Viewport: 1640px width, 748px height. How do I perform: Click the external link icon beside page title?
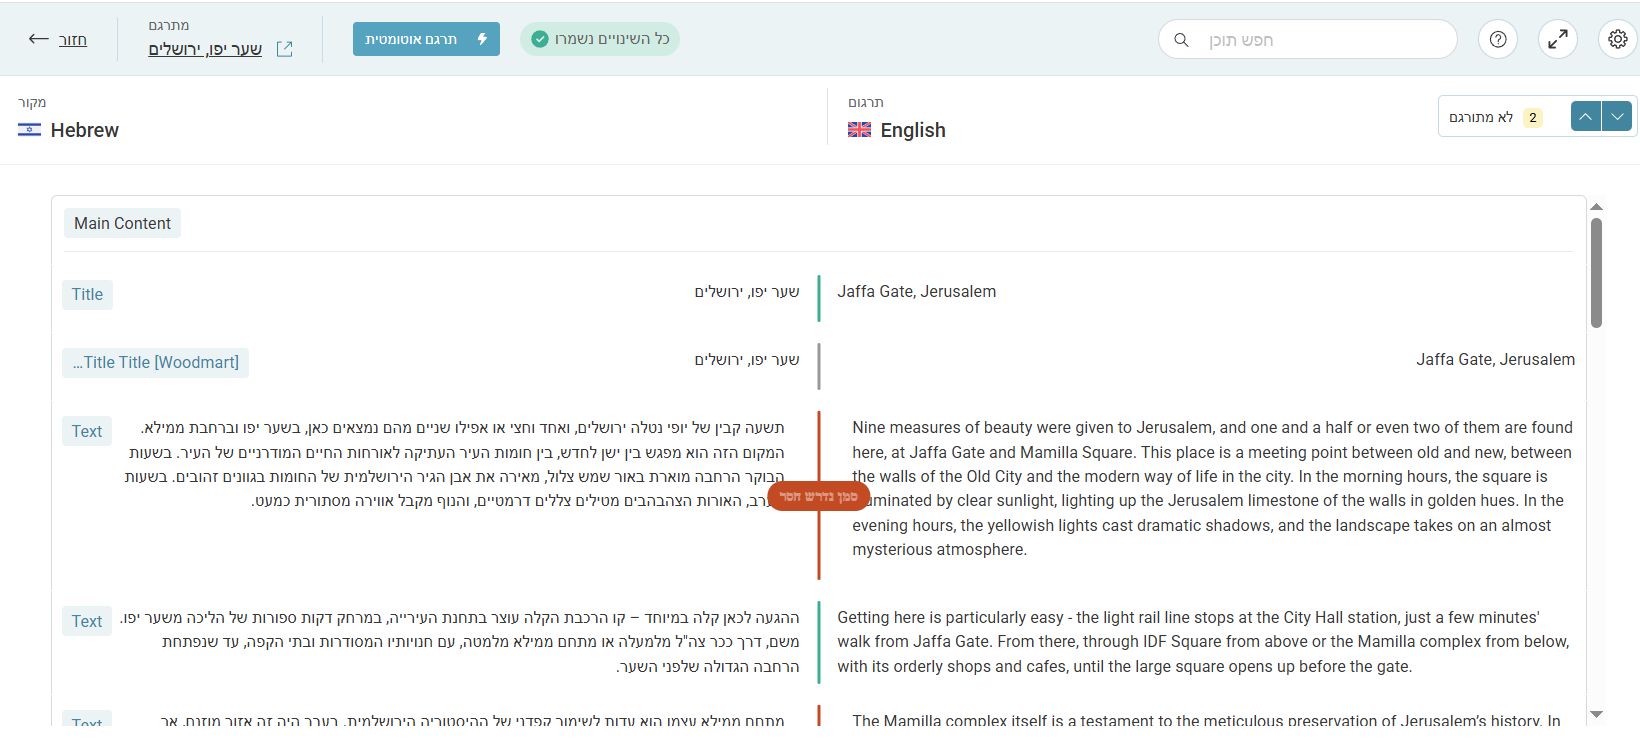pos(285,49)
